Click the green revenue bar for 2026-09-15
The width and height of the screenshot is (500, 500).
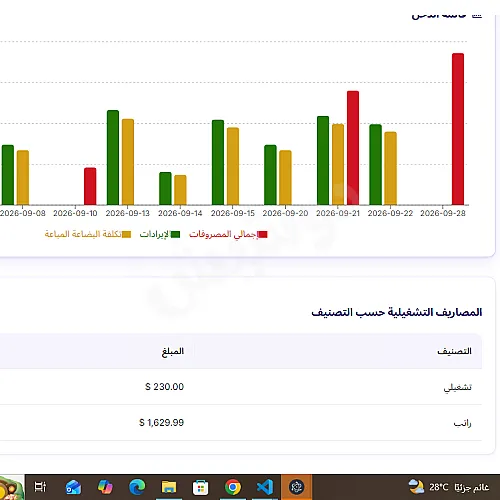tap(218, 162)
